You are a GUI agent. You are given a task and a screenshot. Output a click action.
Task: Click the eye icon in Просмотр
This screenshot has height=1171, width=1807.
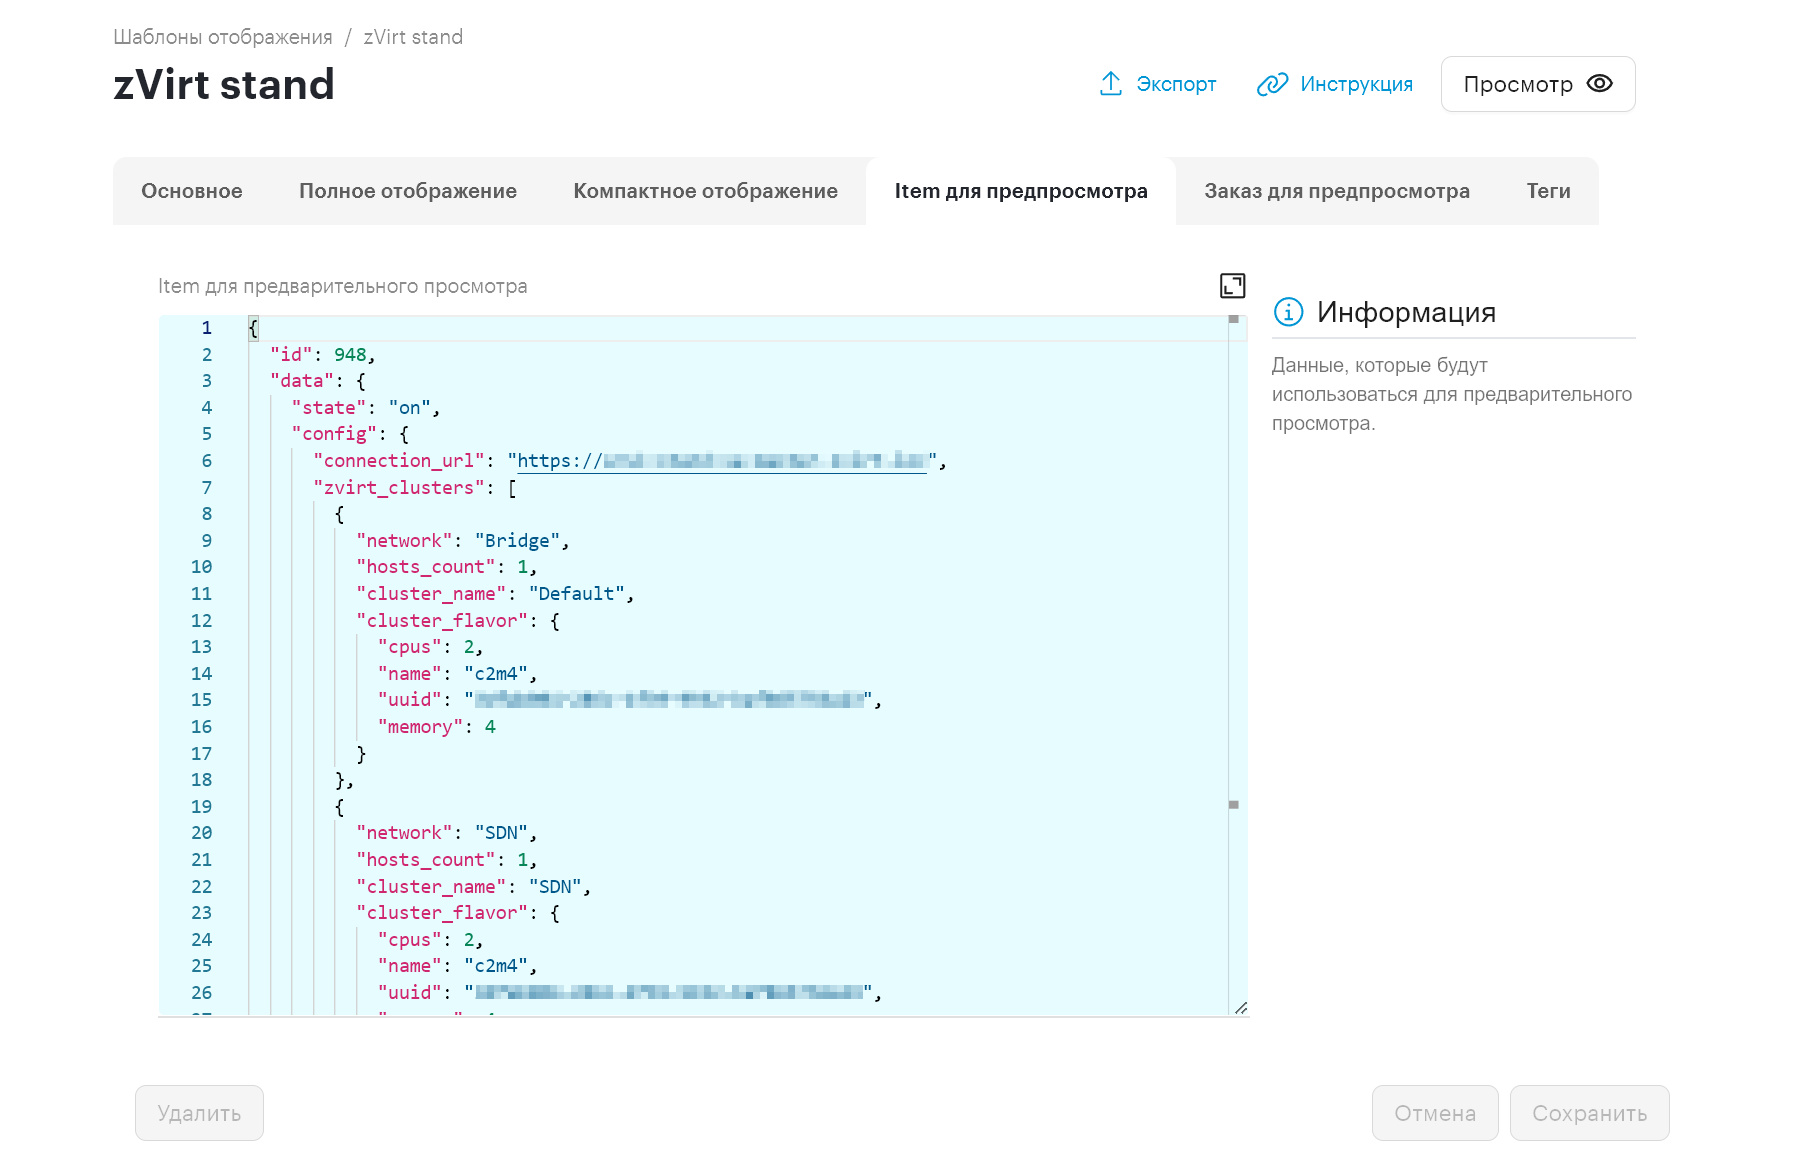1600,84
